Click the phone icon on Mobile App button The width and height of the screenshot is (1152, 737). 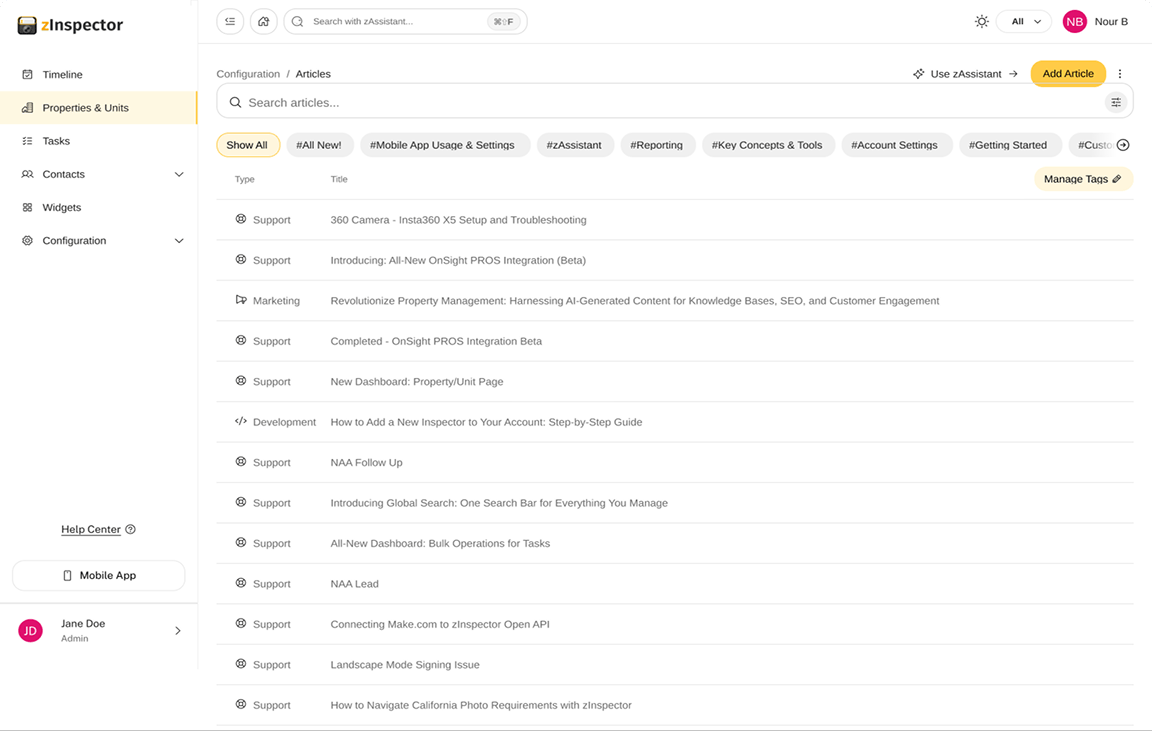[x=67, y=575]
